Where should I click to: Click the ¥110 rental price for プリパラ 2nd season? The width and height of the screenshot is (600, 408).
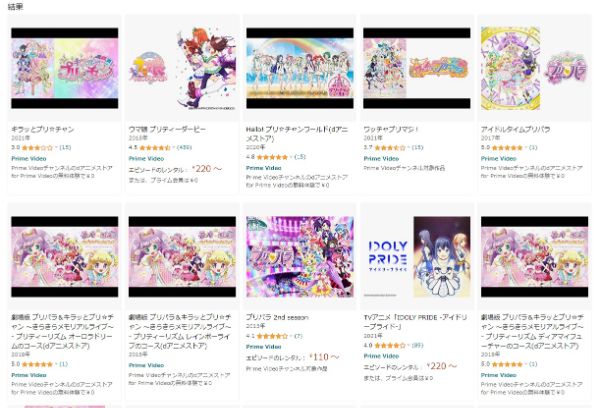pos(324,357)
